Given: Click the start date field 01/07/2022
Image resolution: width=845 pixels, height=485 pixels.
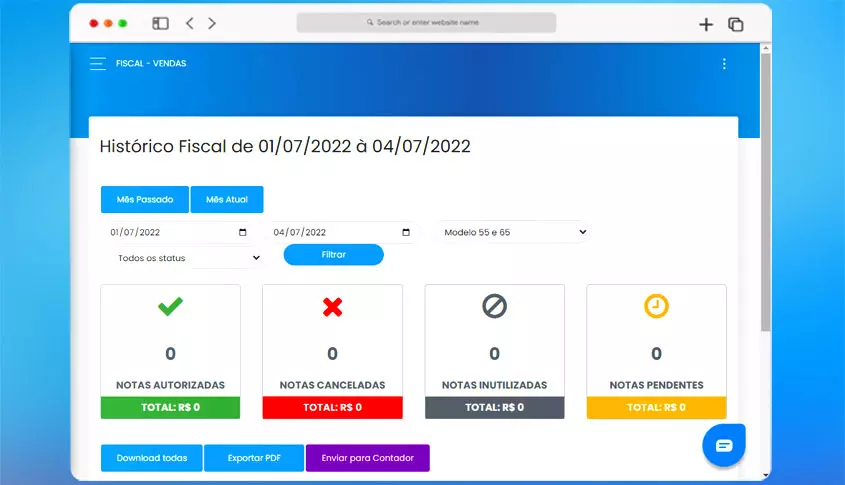Looking at the screenshot, I should pyautogui.click(x=178, y=232).
